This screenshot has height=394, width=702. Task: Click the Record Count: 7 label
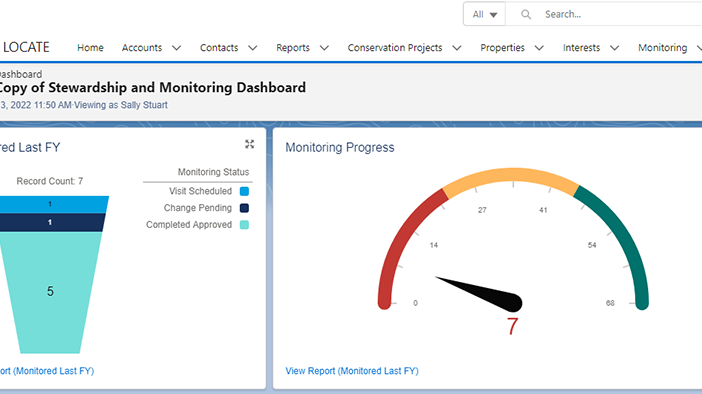(x=50, y=181)
